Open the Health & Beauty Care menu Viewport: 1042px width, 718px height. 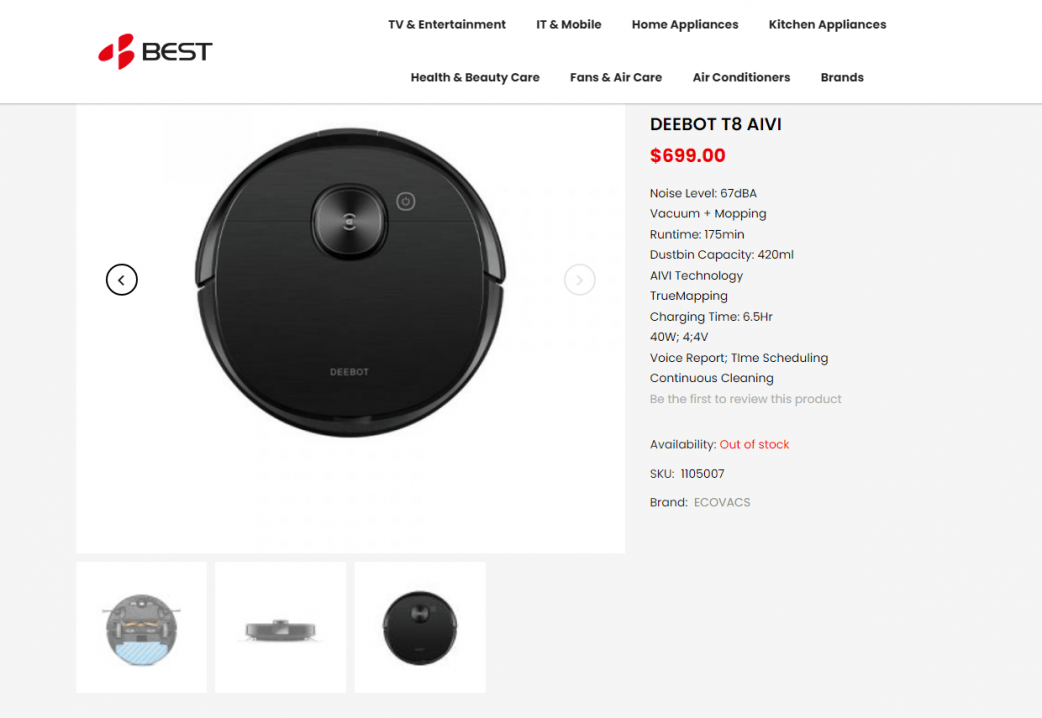pyautogui.click(x=475, y=77)
